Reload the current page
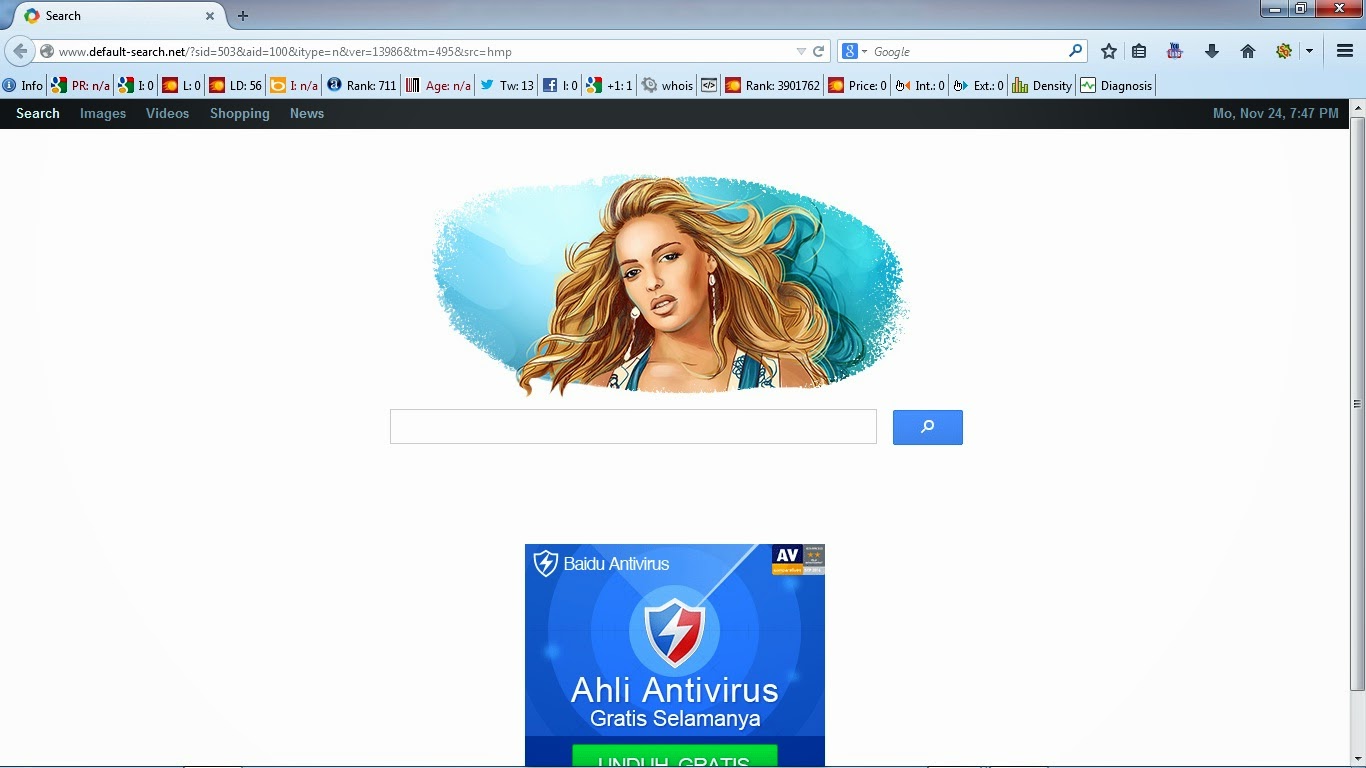The image size is (1366, 768). click(818, 52)
